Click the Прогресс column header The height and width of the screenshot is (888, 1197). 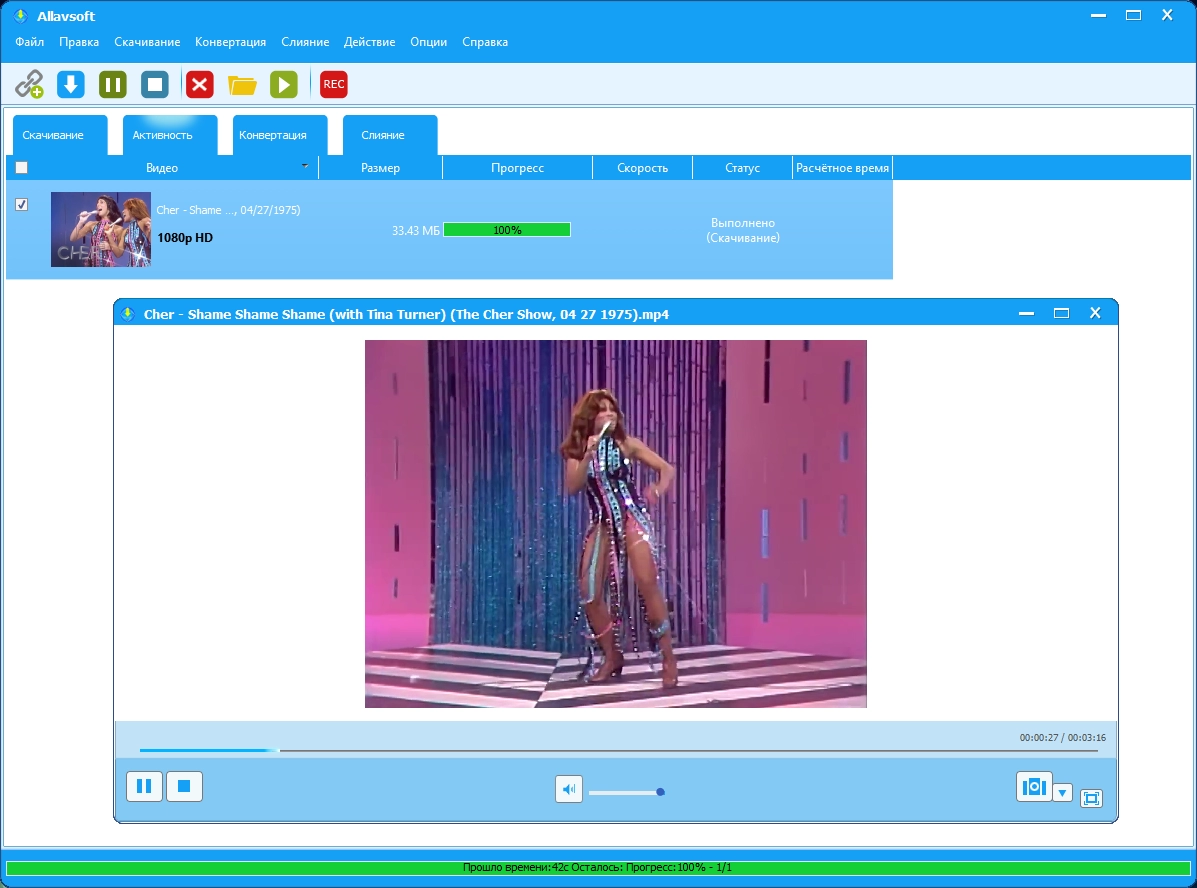(x=518, y=168)
